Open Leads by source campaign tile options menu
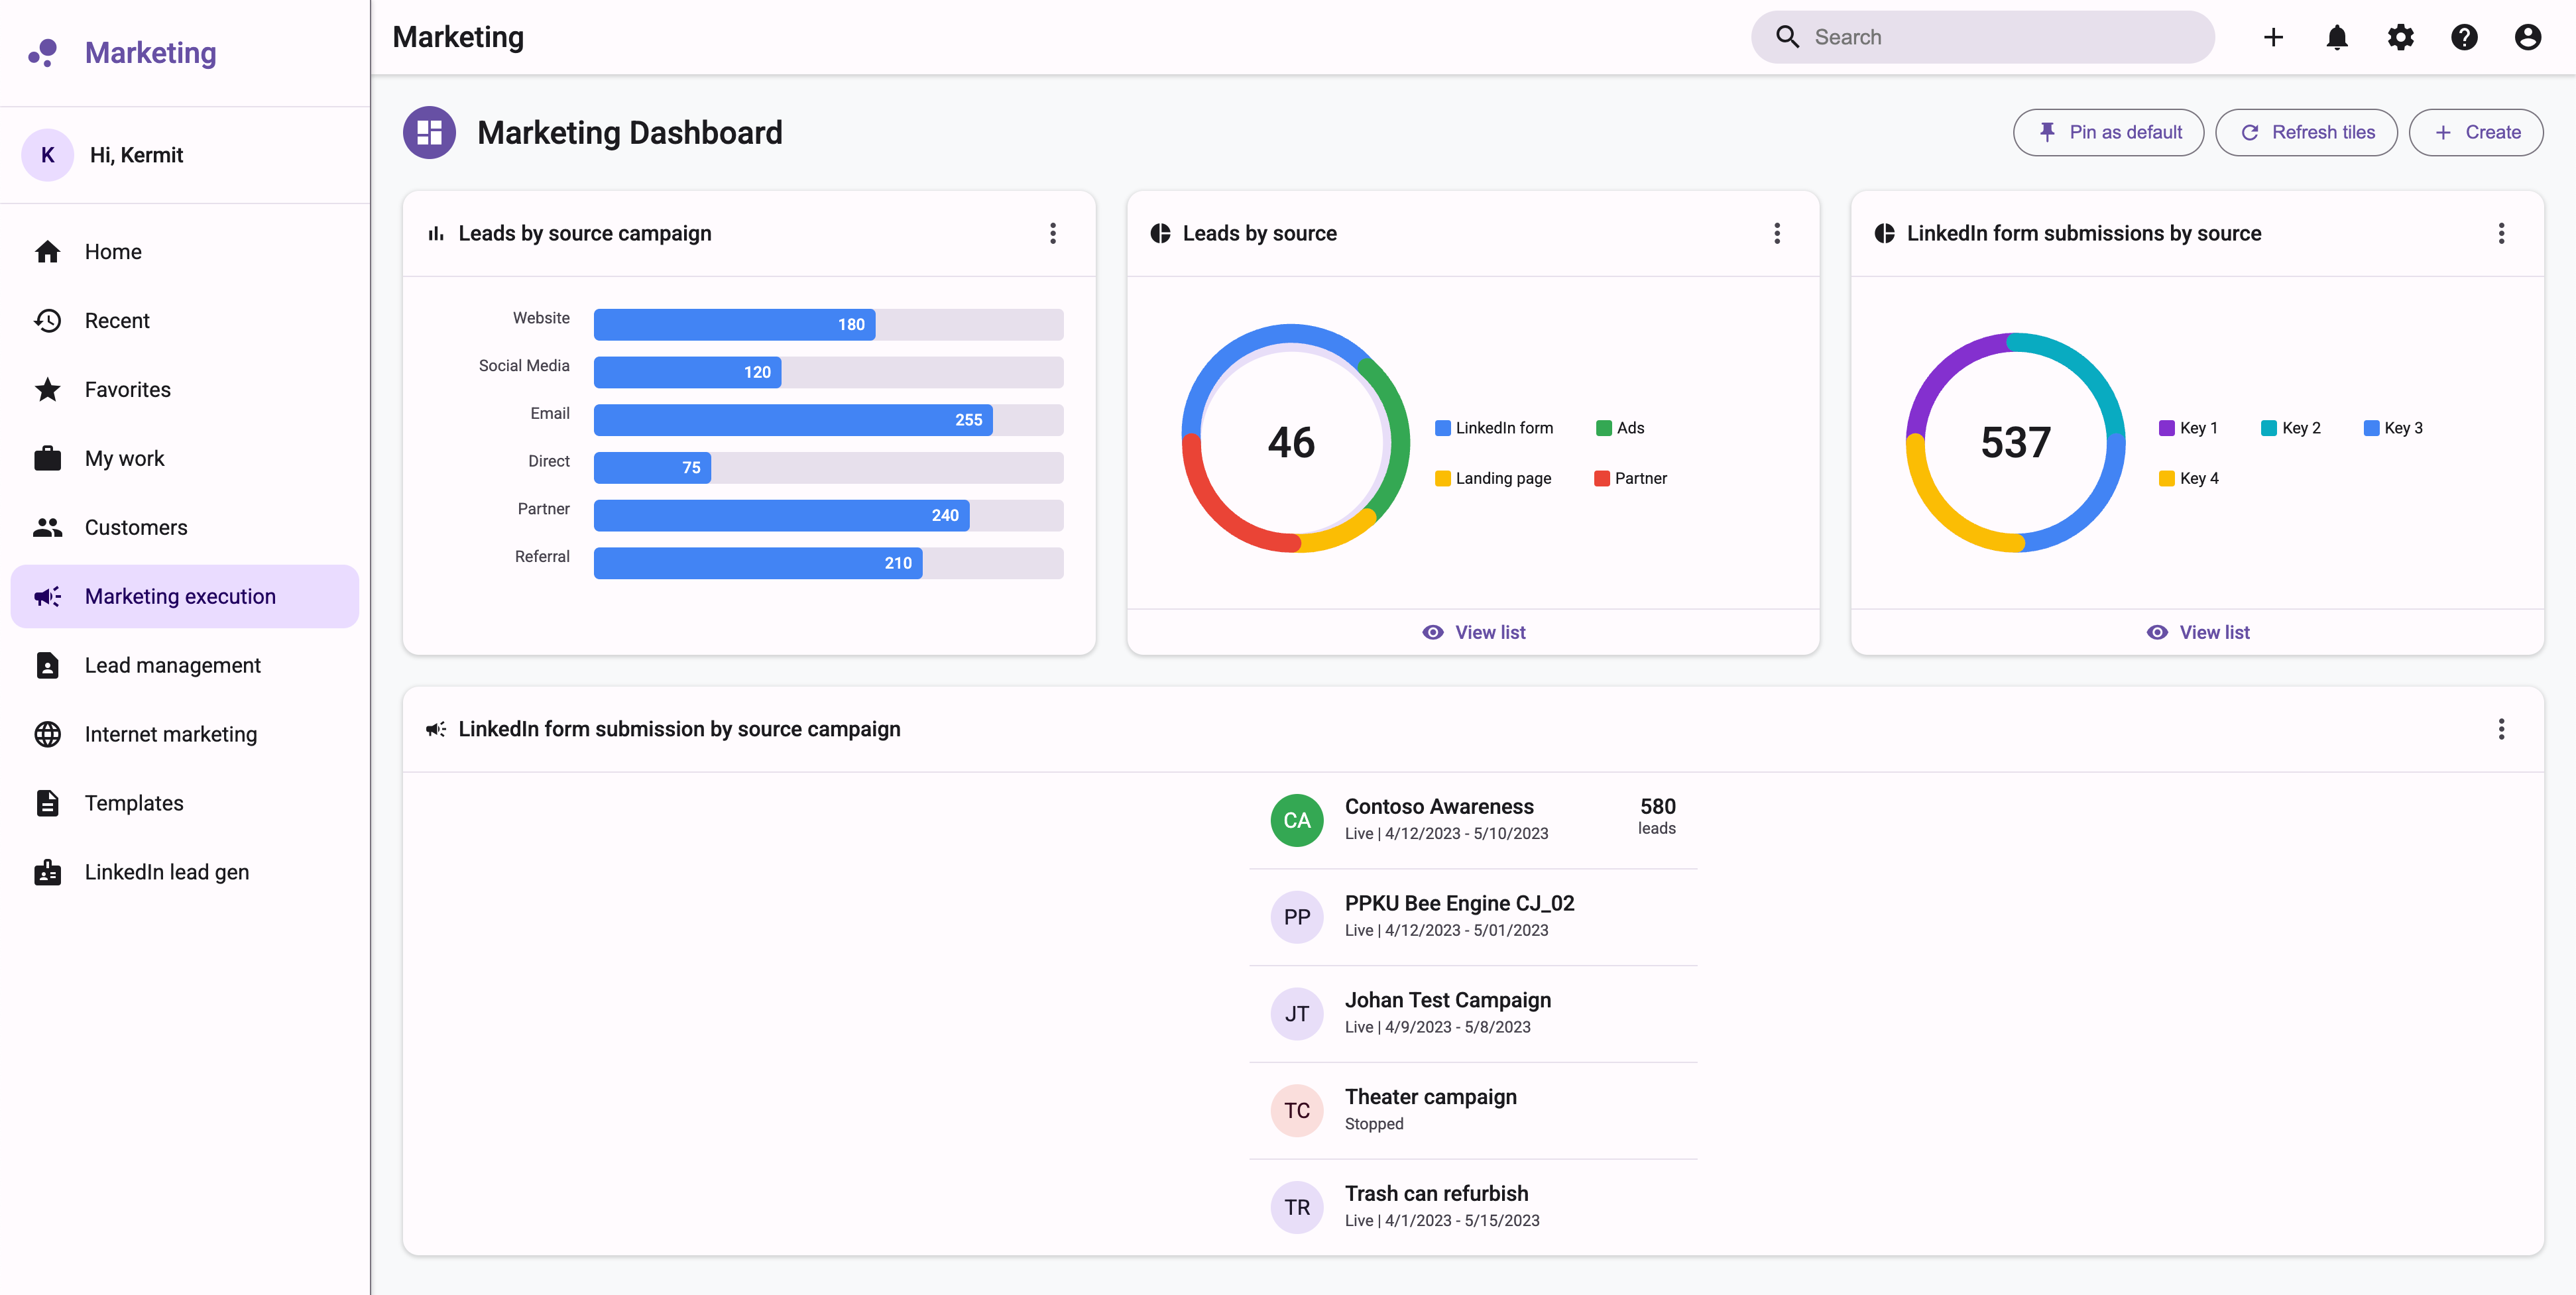Viewport: 2576px width, 1295px height. click(1052, 233)
